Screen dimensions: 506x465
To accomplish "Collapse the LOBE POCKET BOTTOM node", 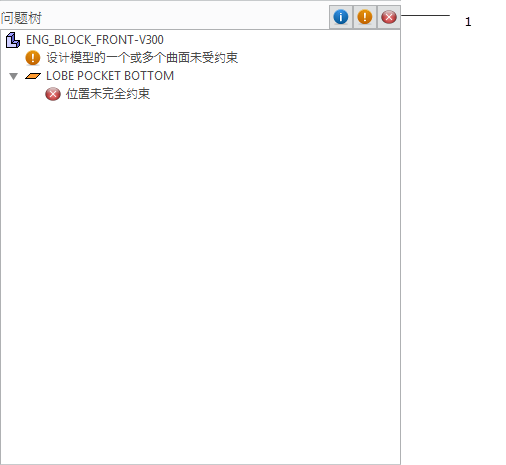I will coord(13,76).
